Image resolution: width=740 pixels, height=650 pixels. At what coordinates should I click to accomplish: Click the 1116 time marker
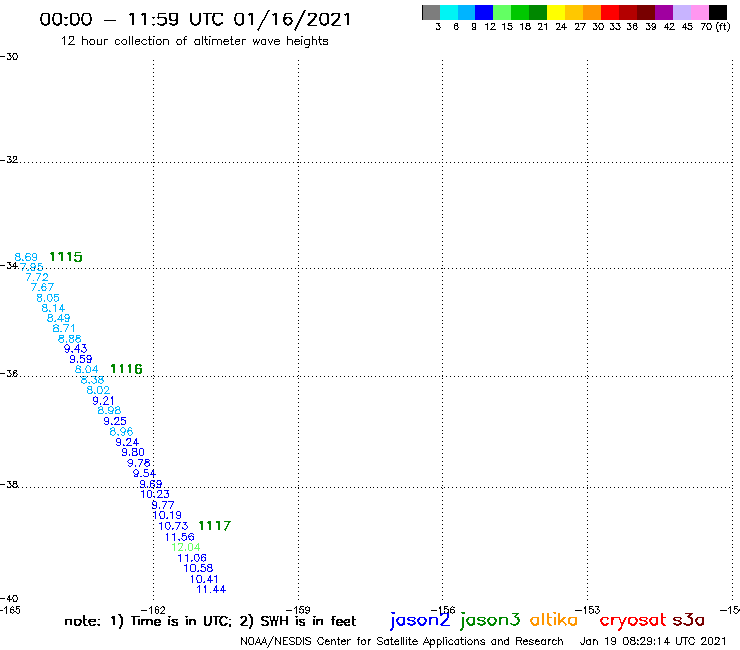click(x=126, y=369)
